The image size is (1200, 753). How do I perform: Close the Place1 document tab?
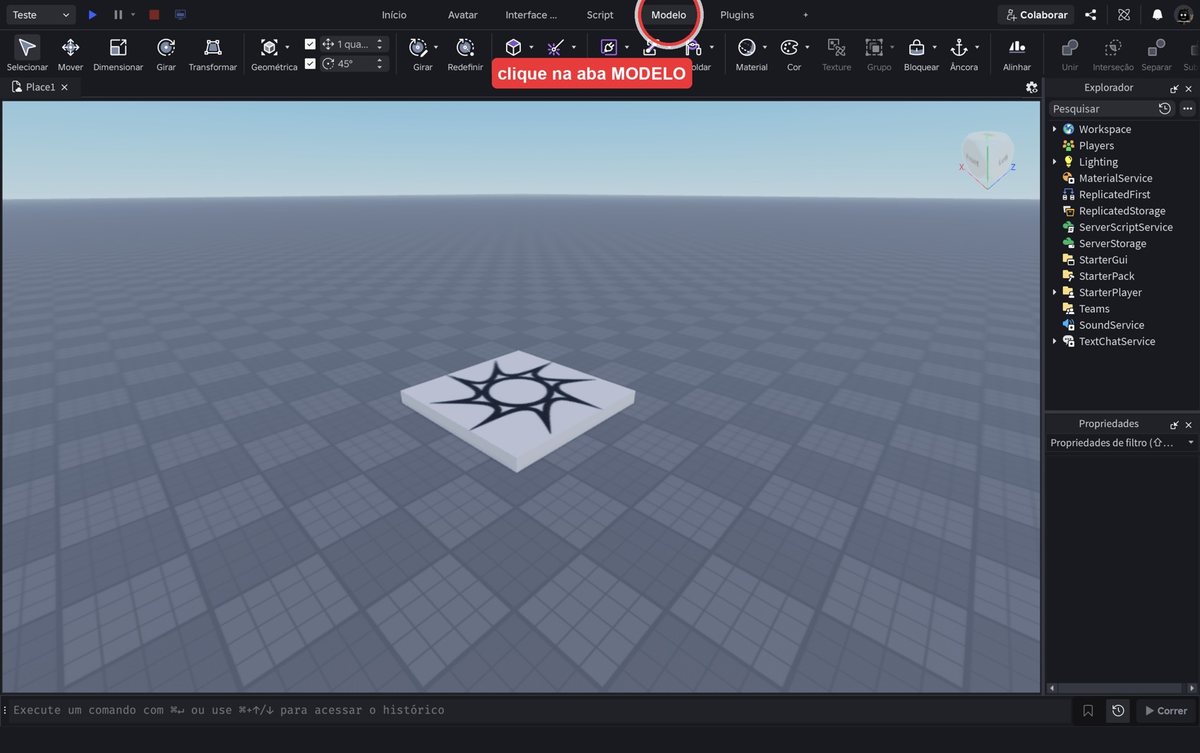click(65, 87)
